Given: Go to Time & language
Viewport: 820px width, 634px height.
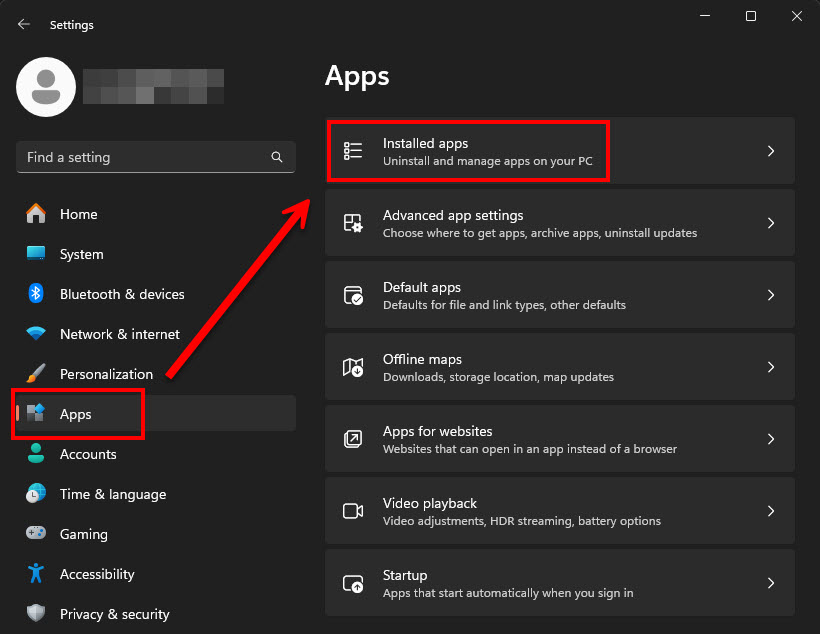Looking at the screenshot, I should pyautogui.click(x=156, y=494).
